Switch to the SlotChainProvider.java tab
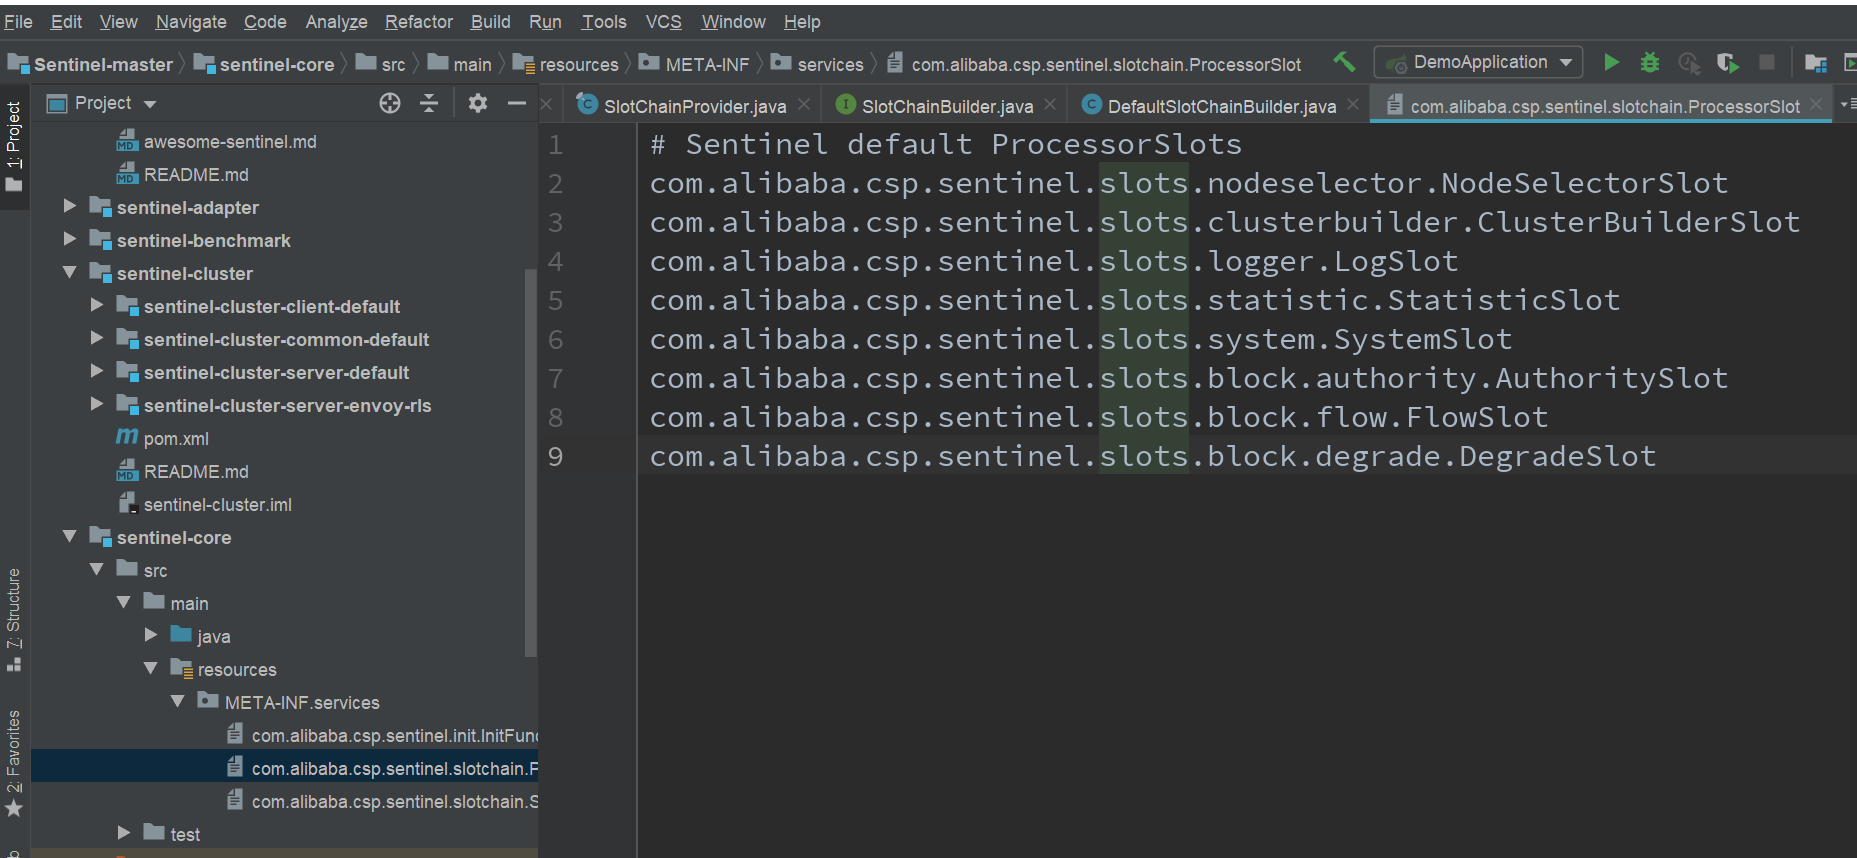The width and height of the screenshot is (1857, 858). pyautogui.click(x=695, y=105)
